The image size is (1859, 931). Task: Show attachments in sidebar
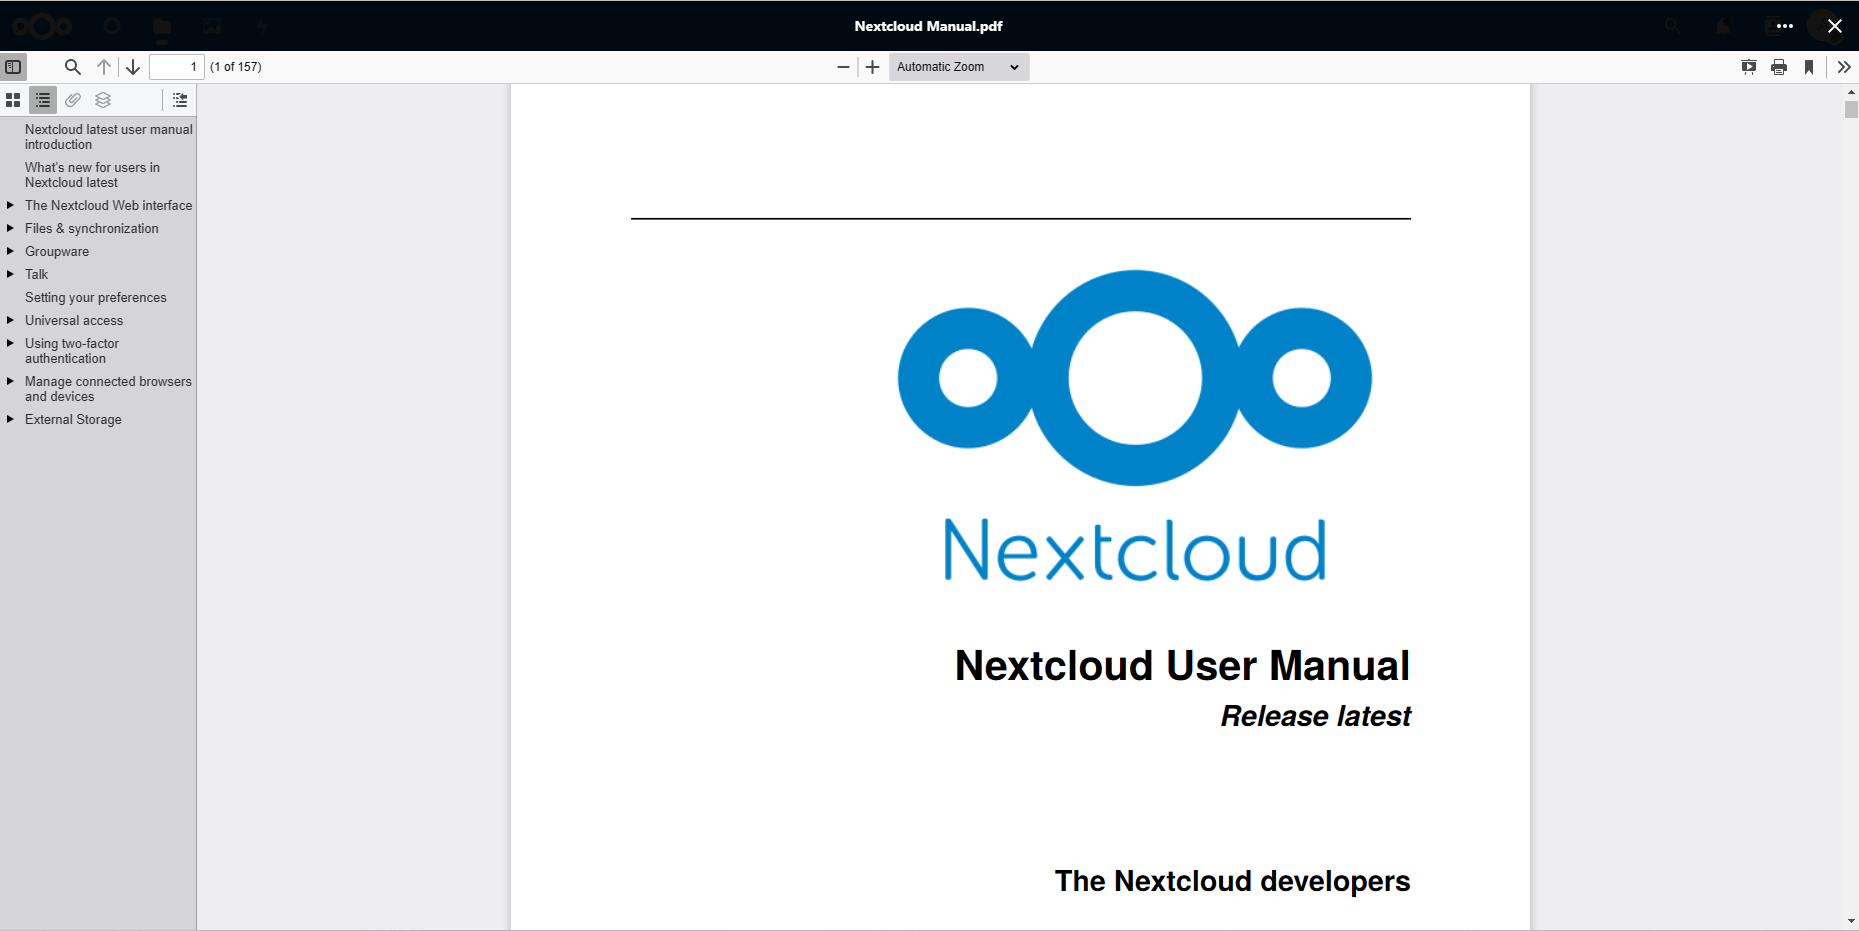point(73,100)
